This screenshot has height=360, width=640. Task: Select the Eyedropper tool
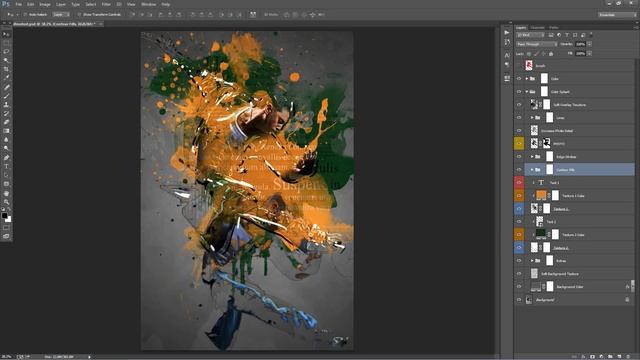(x=6, y=78)
